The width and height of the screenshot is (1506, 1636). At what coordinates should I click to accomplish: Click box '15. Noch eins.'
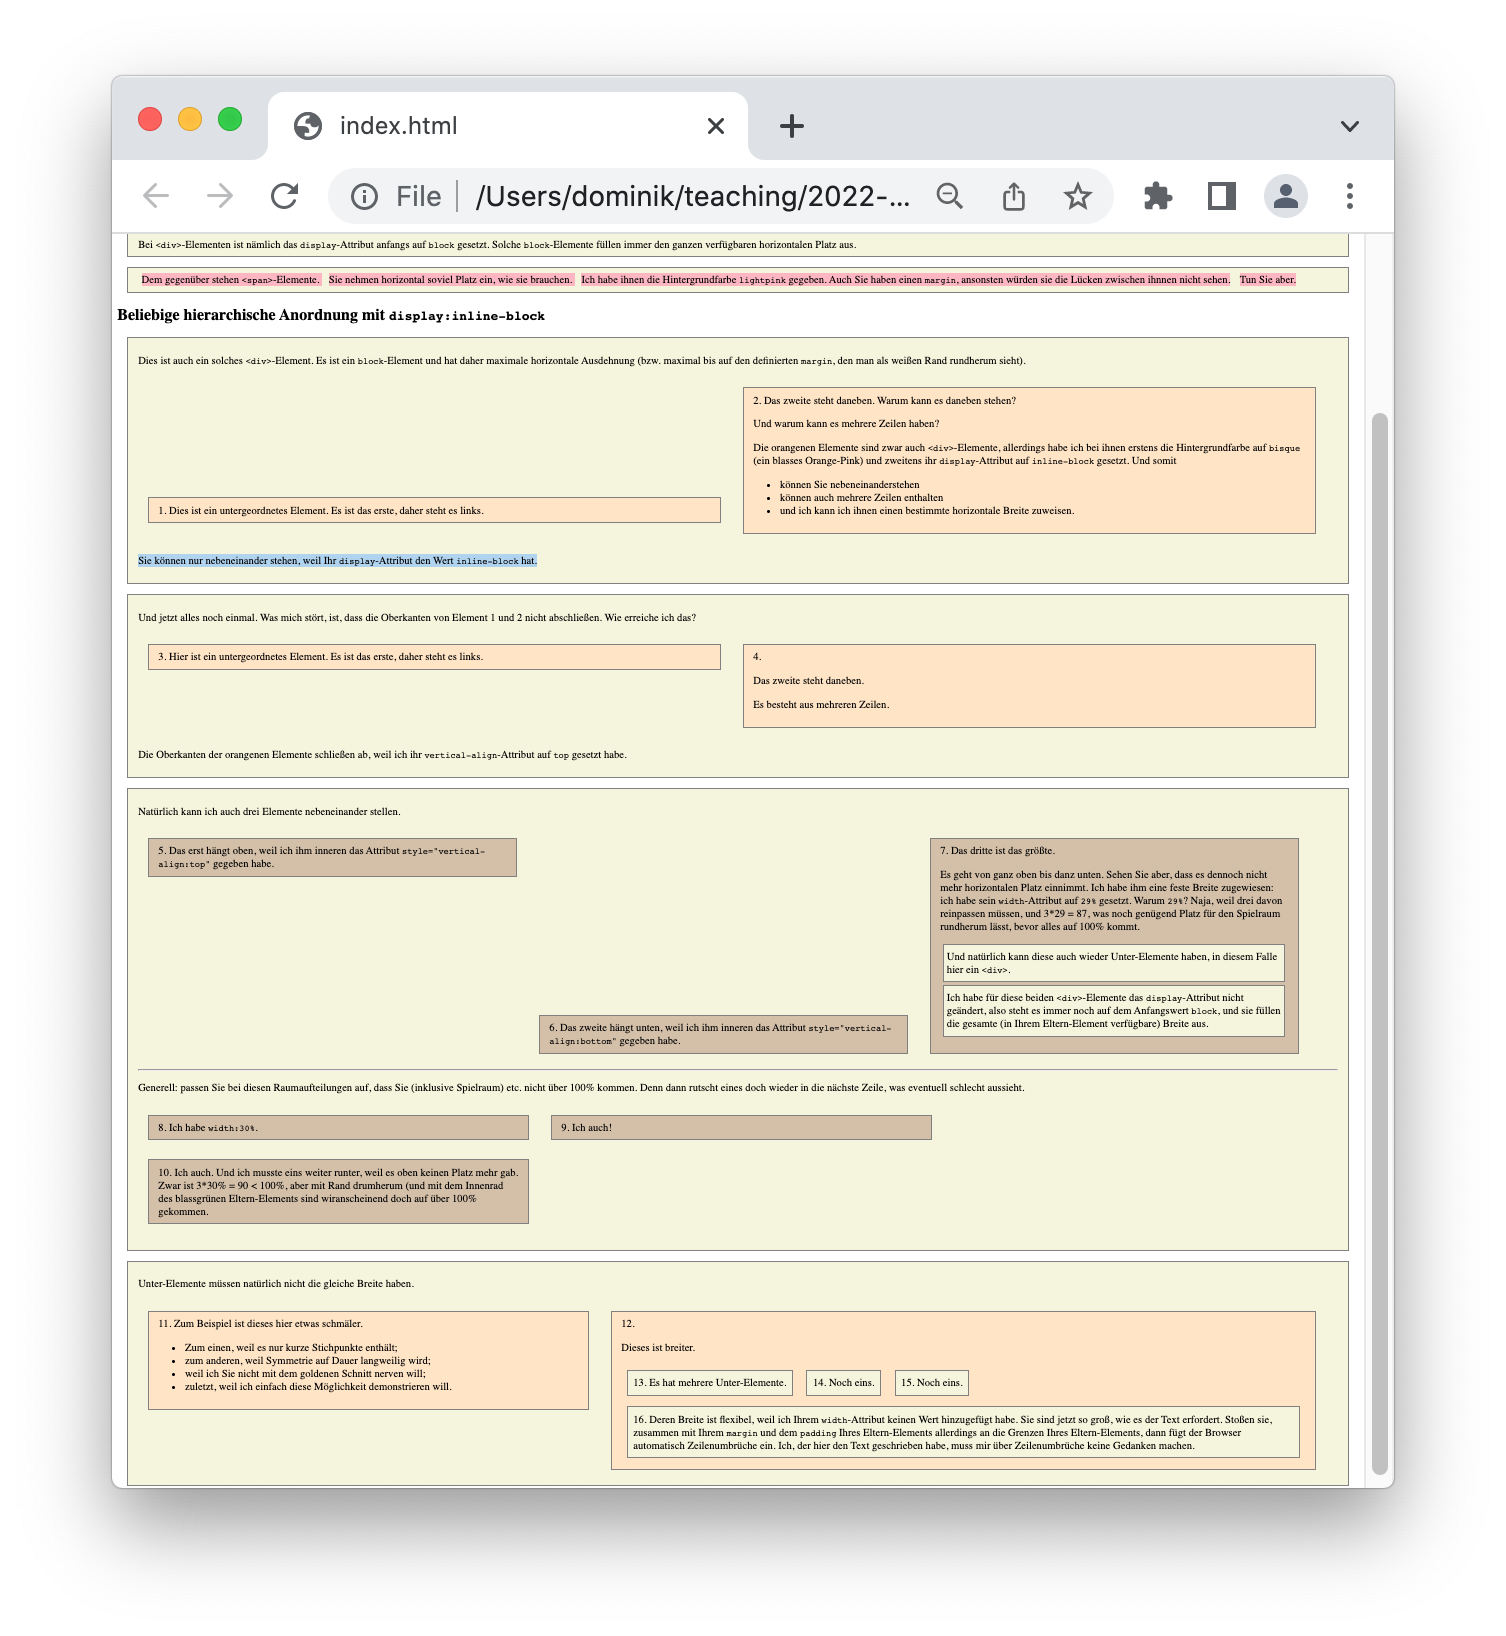click(x=932, y=1382)
